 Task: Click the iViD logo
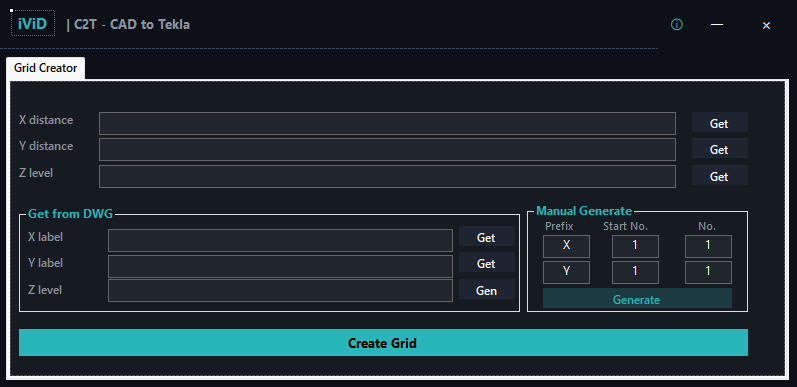[33, 23]
